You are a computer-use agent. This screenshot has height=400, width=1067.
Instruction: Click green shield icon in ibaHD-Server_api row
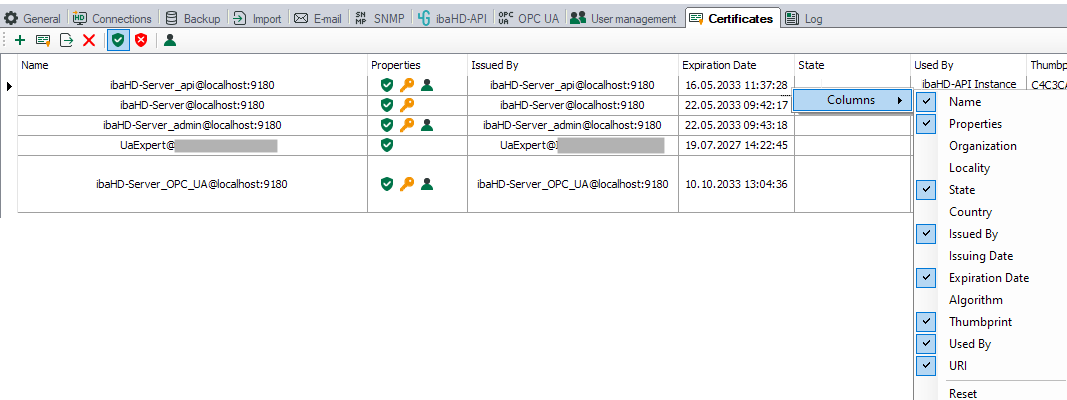(x=387, y=85)
